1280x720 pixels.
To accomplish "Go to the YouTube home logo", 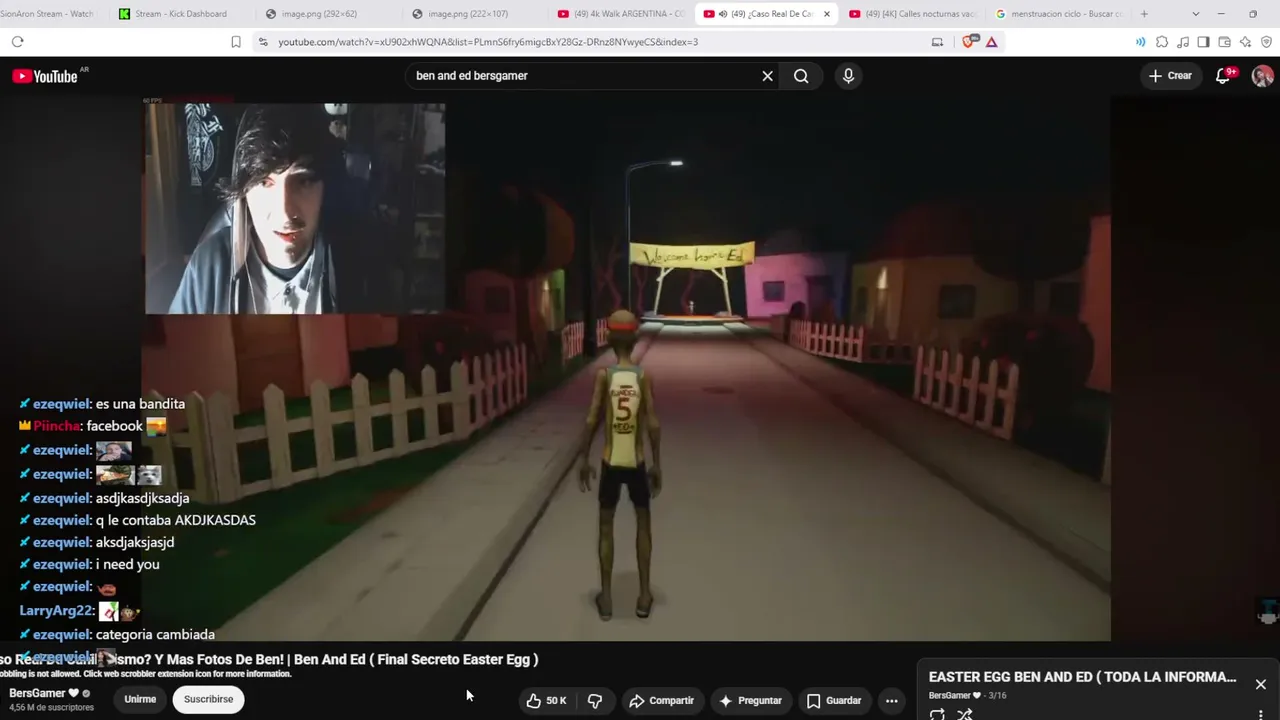I will pyautogui.click(x=45, y=76).
